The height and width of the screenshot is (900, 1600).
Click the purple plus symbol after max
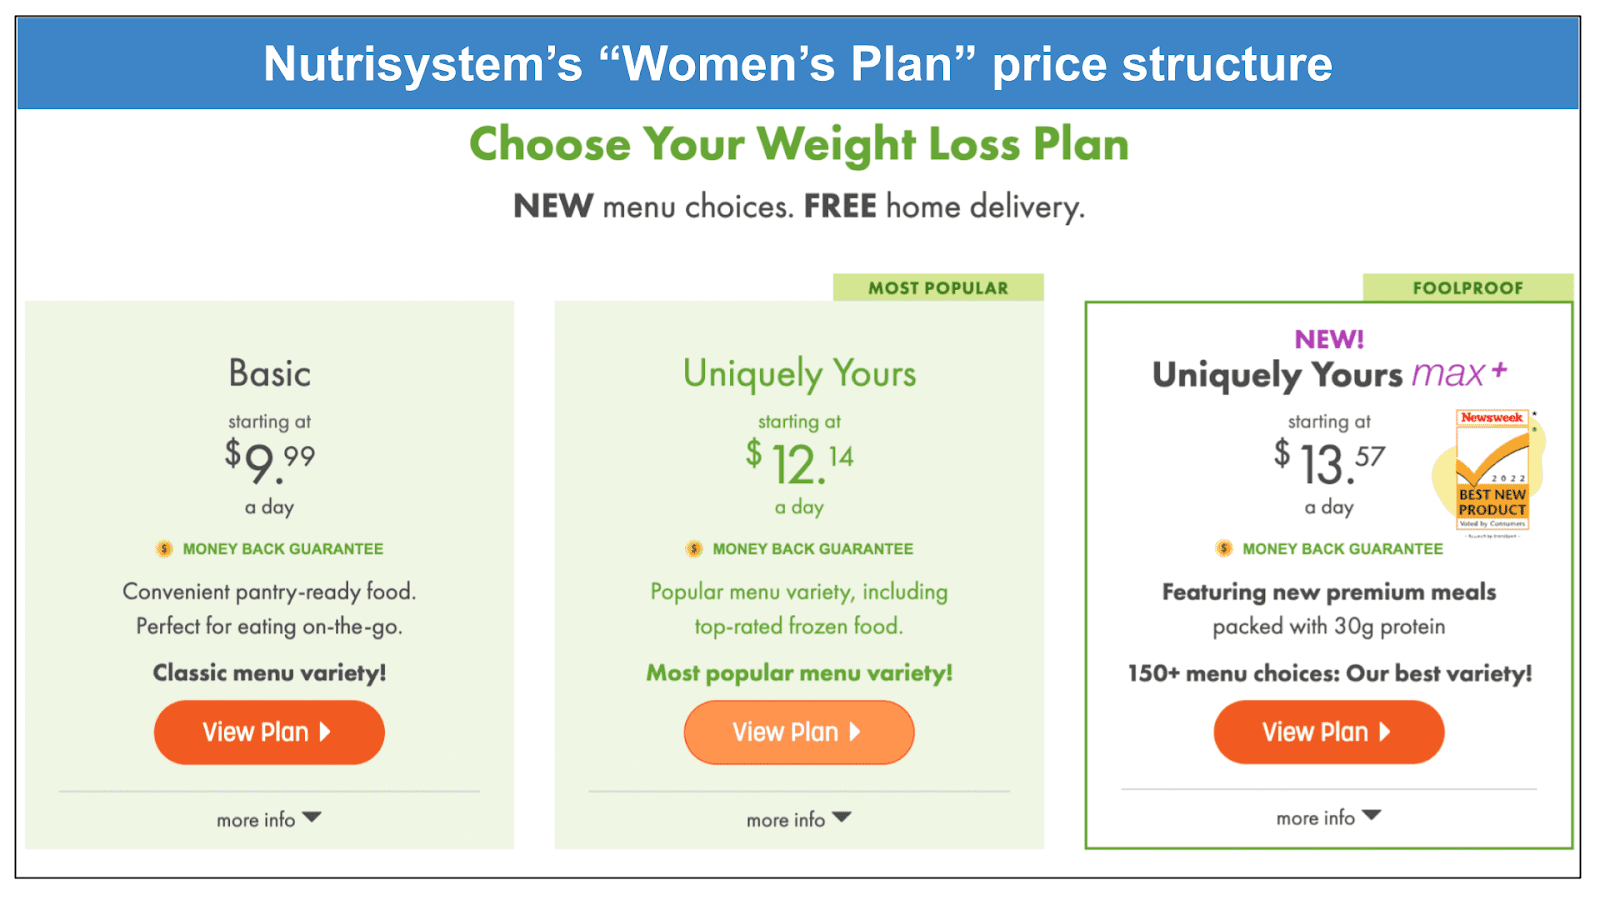tap(1499, 370)
